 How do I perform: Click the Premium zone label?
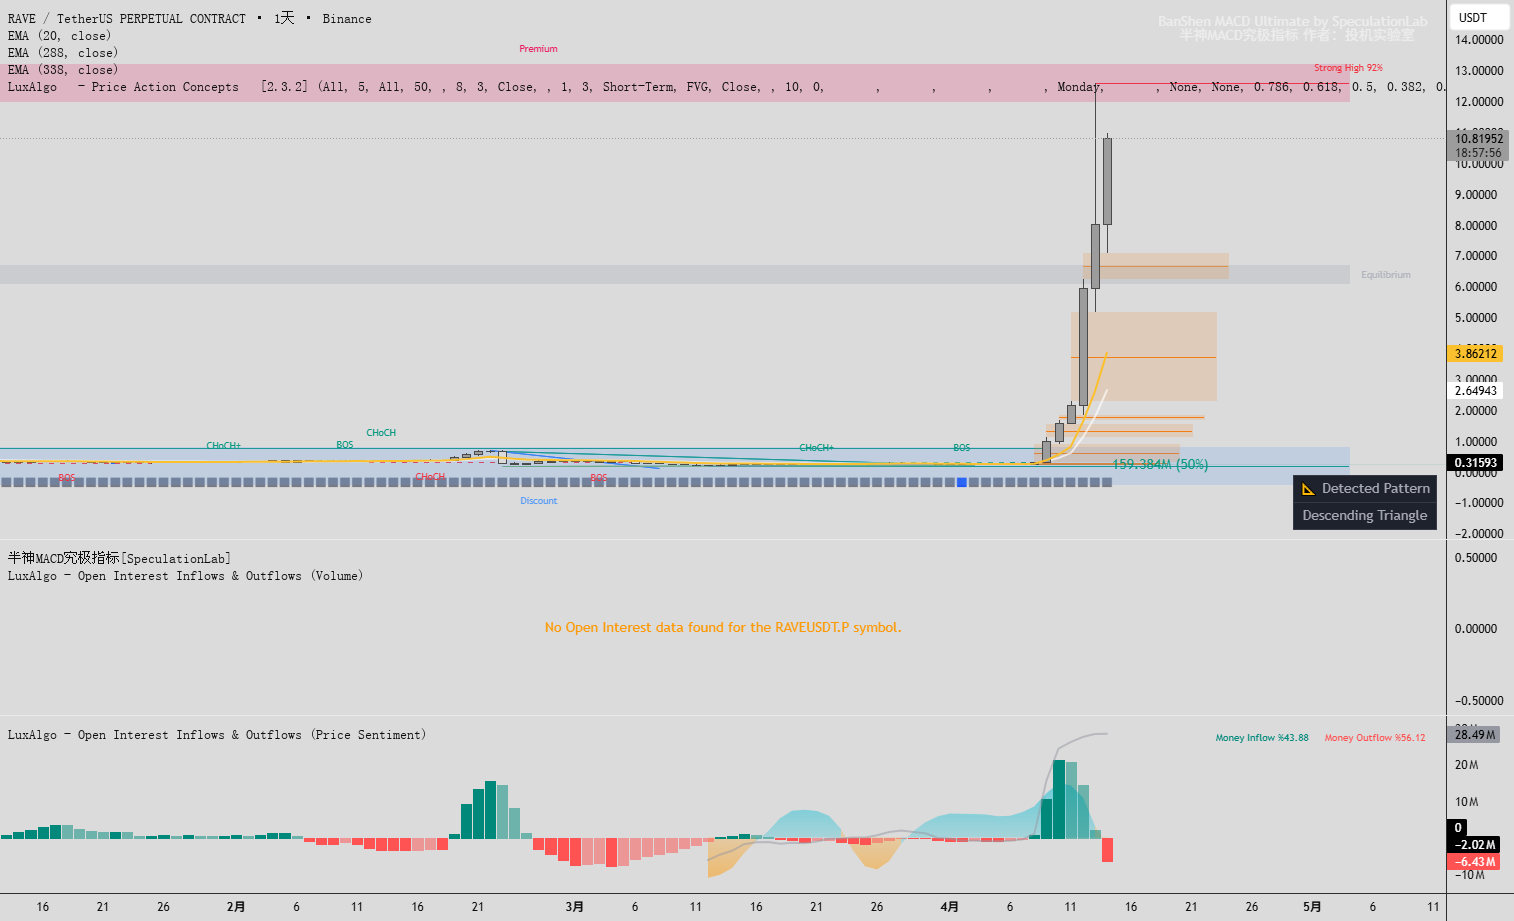click(538, 49)
